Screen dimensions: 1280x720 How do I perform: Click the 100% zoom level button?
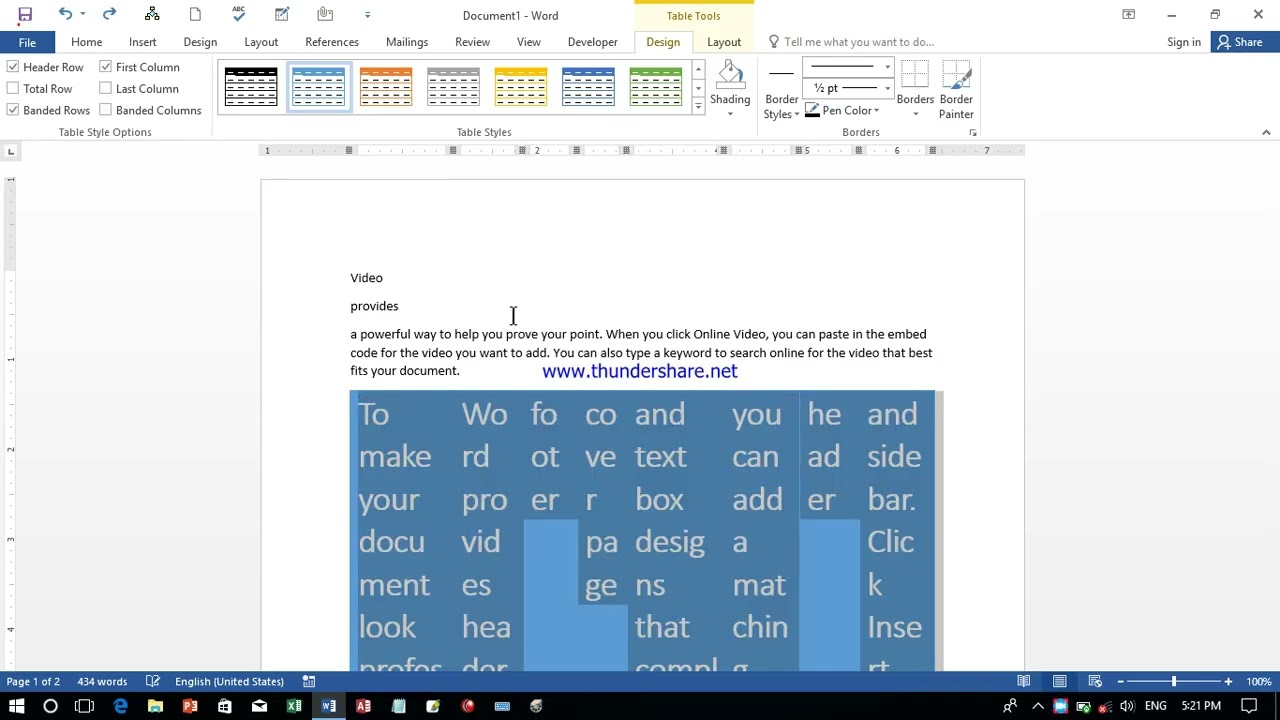(x=1259, y=681)
